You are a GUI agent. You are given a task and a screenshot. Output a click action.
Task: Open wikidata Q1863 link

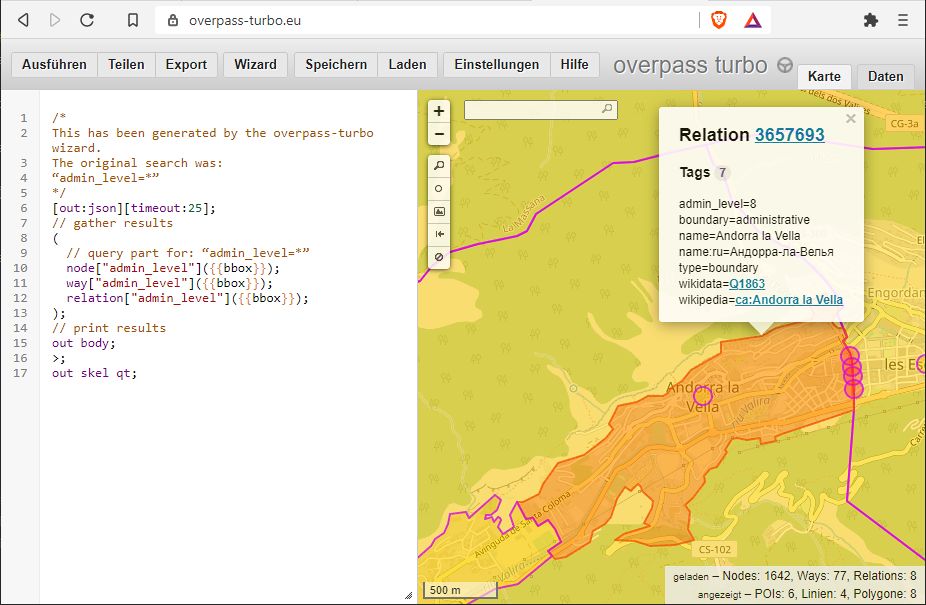point(747,284)
